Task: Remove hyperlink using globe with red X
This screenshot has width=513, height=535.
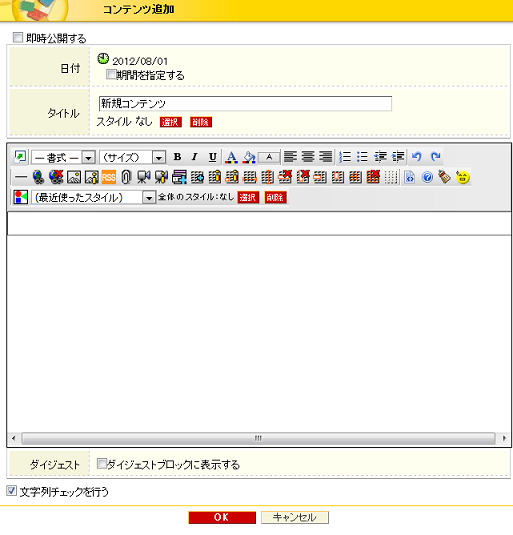Action: click(x=56, y=177)
